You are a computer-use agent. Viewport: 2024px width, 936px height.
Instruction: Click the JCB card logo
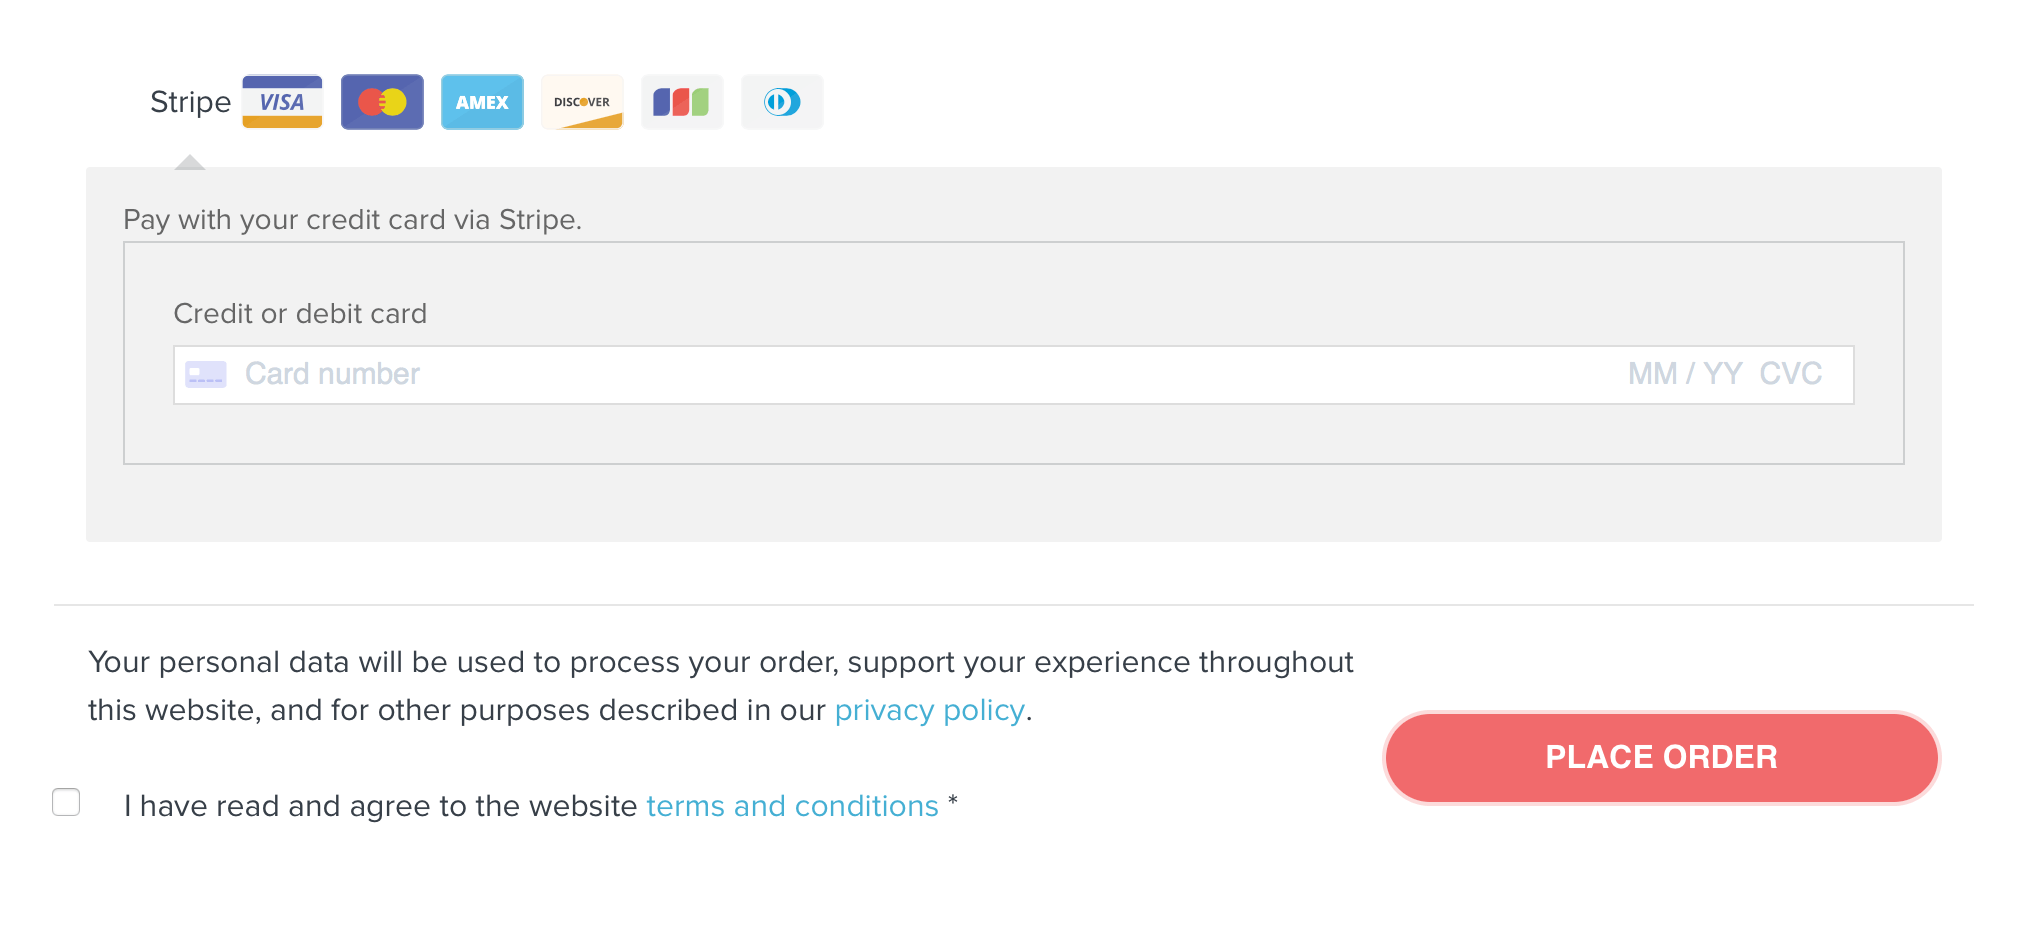[682, 102]
